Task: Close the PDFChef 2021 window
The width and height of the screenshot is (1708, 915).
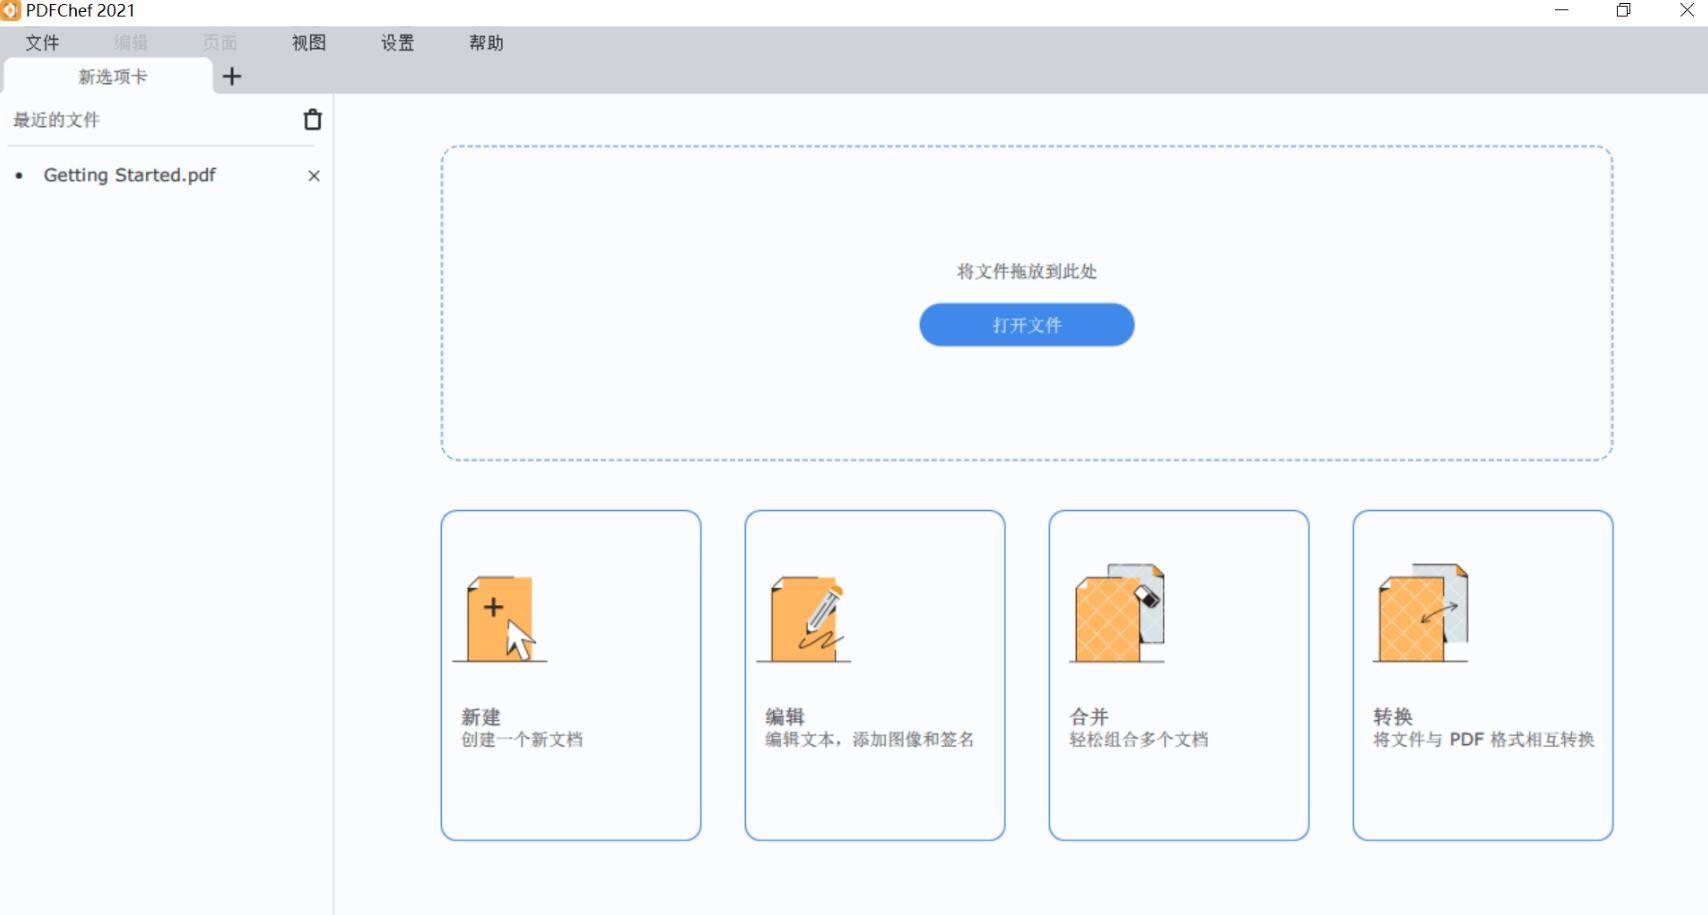Action: coord(1687,10)
